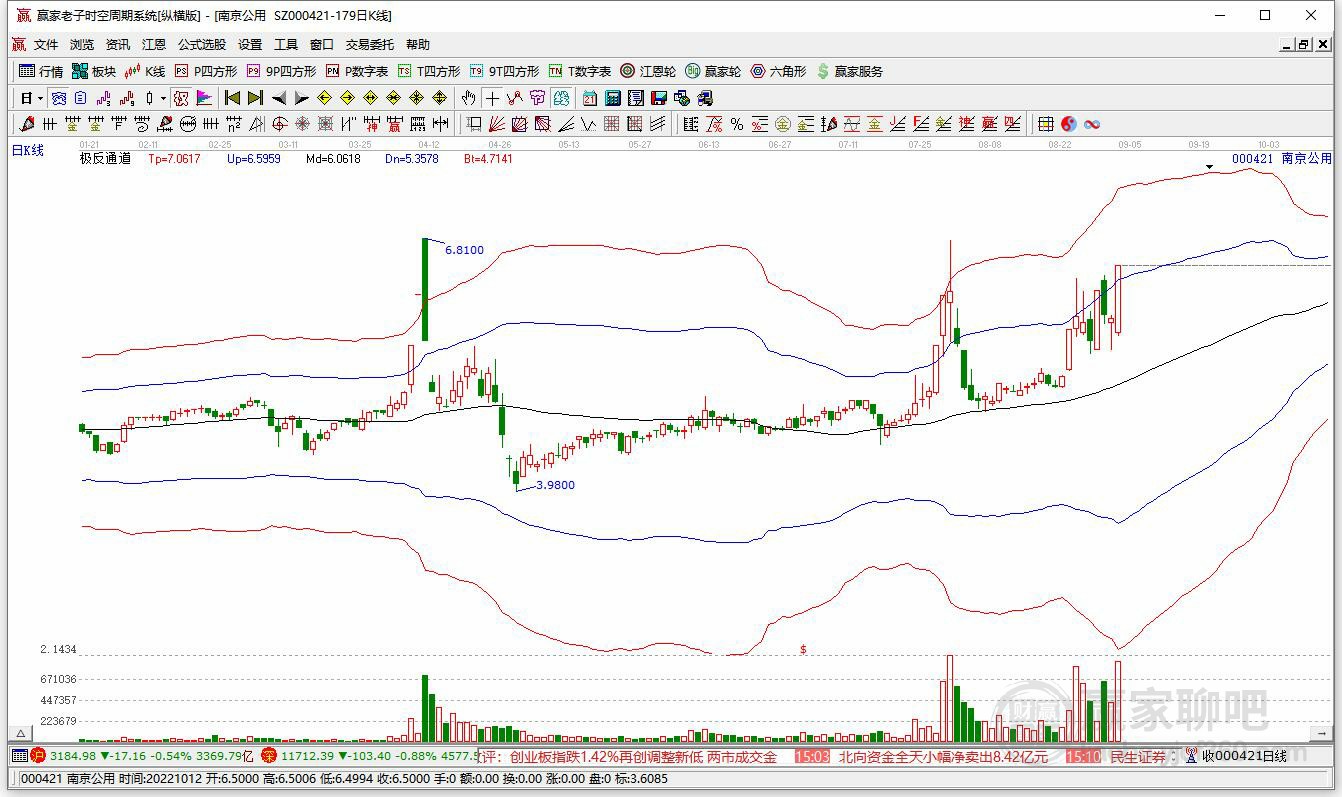This screenshot has height=797, width=1342.
Task: Click the 6.8100 high price label
Action: 464,250
